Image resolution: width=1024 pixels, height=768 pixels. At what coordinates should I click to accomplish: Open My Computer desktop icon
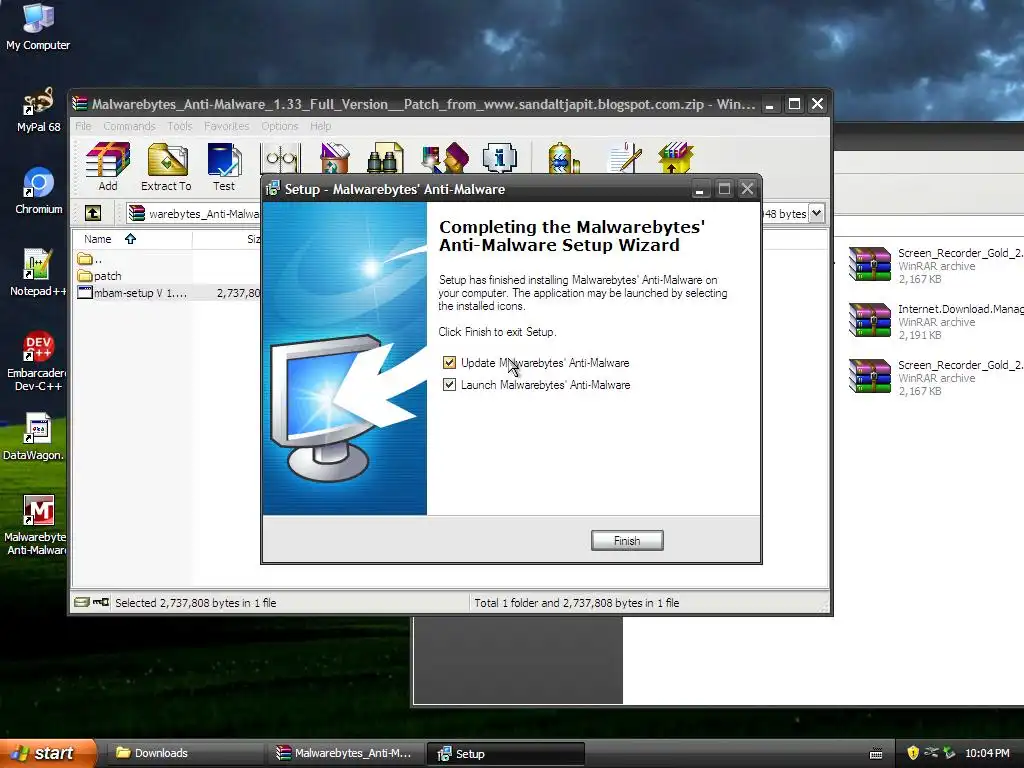click(x=38, y=26)
